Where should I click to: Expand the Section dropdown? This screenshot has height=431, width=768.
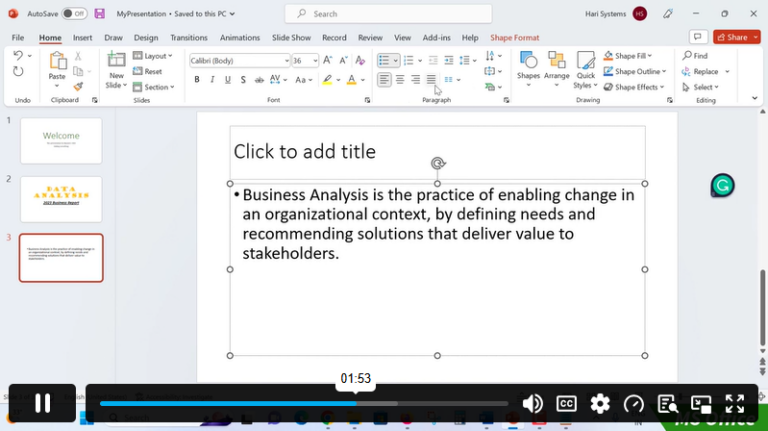(x=153, y=87)
